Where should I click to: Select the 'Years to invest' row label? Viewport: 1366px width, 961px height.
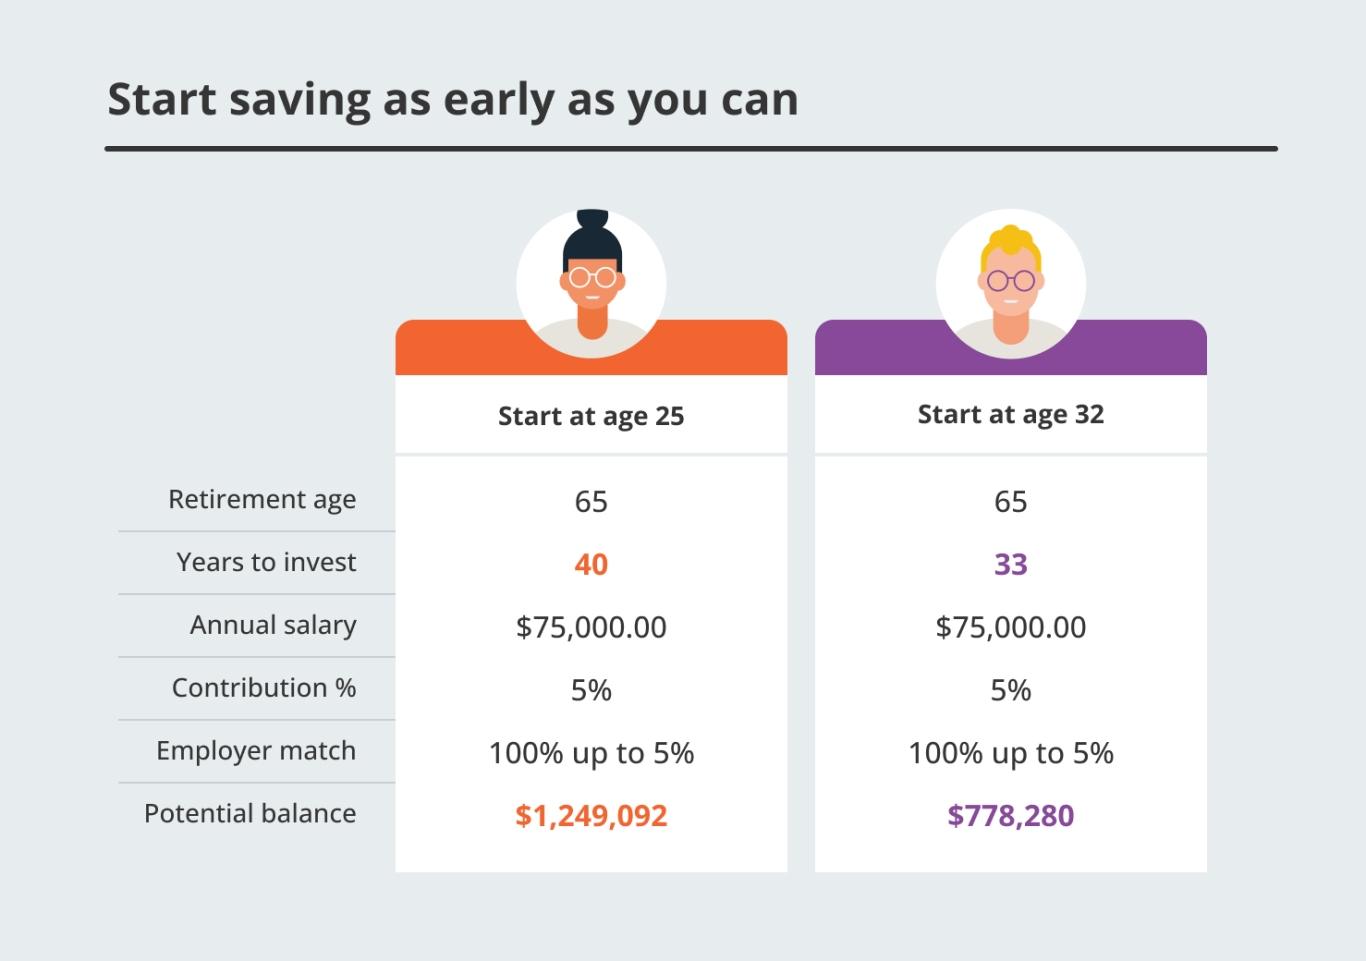click(x=266, y=562)
